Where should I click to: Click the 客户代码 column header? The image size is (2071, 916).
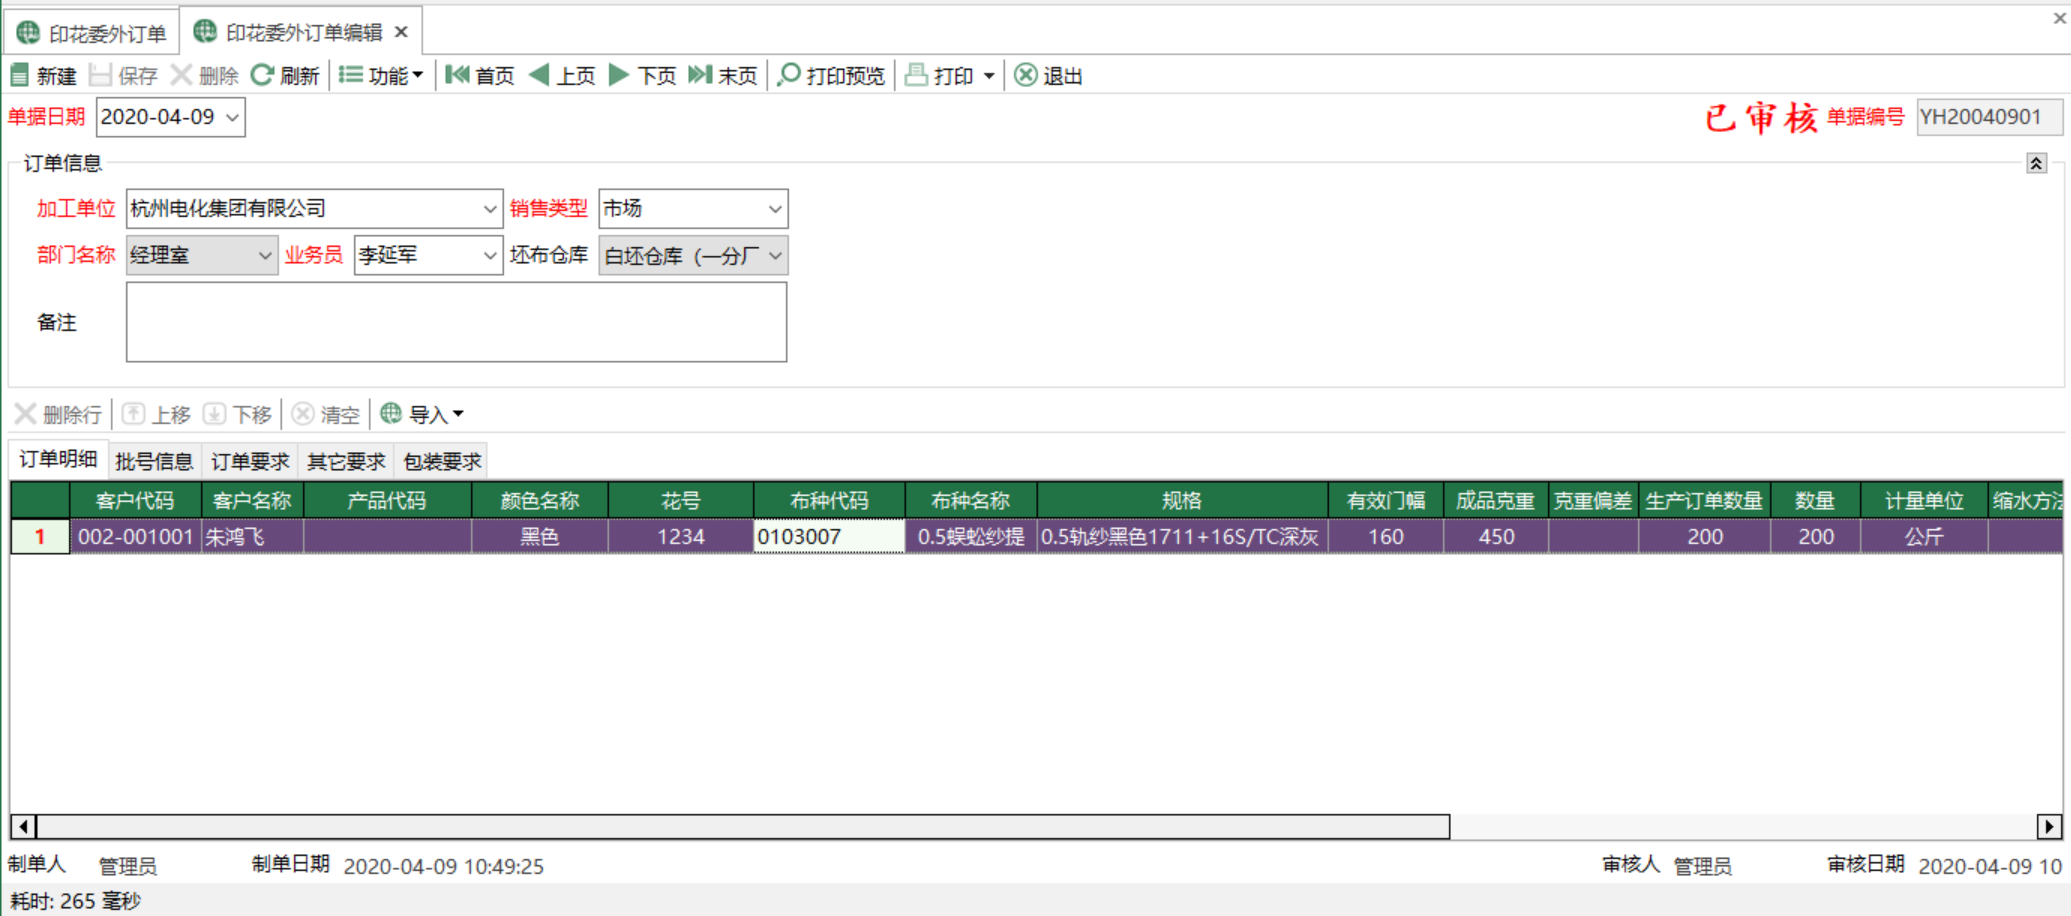pos(135,500)
